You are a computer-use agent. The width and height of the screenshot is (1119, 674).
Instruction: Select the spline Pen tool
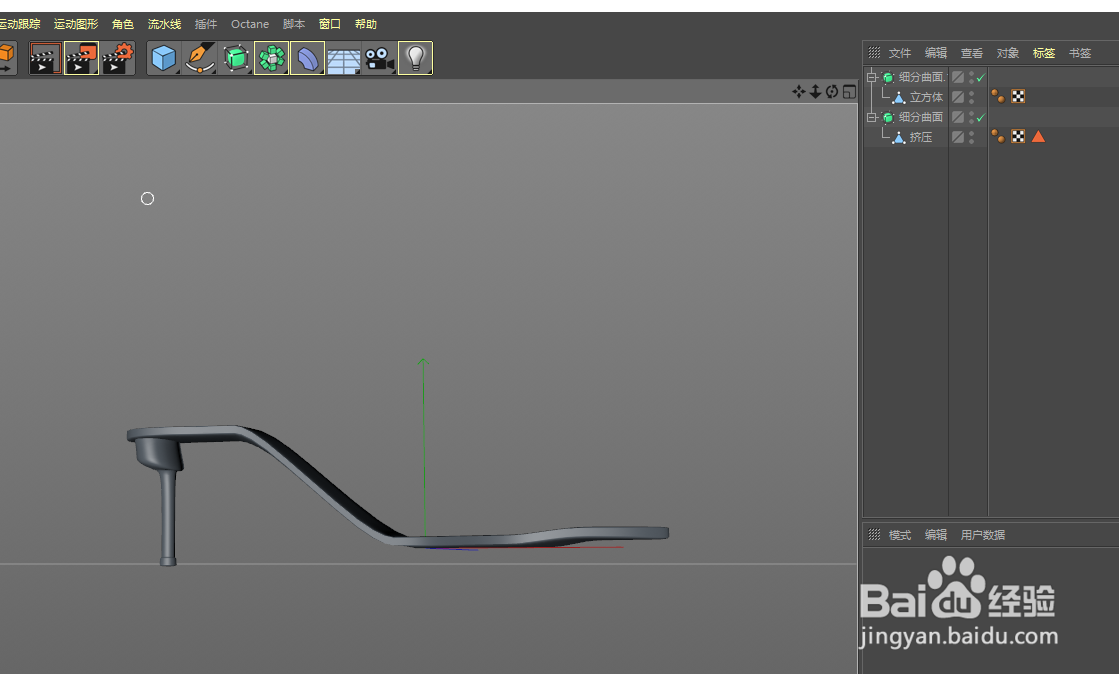tap(200, 58)
